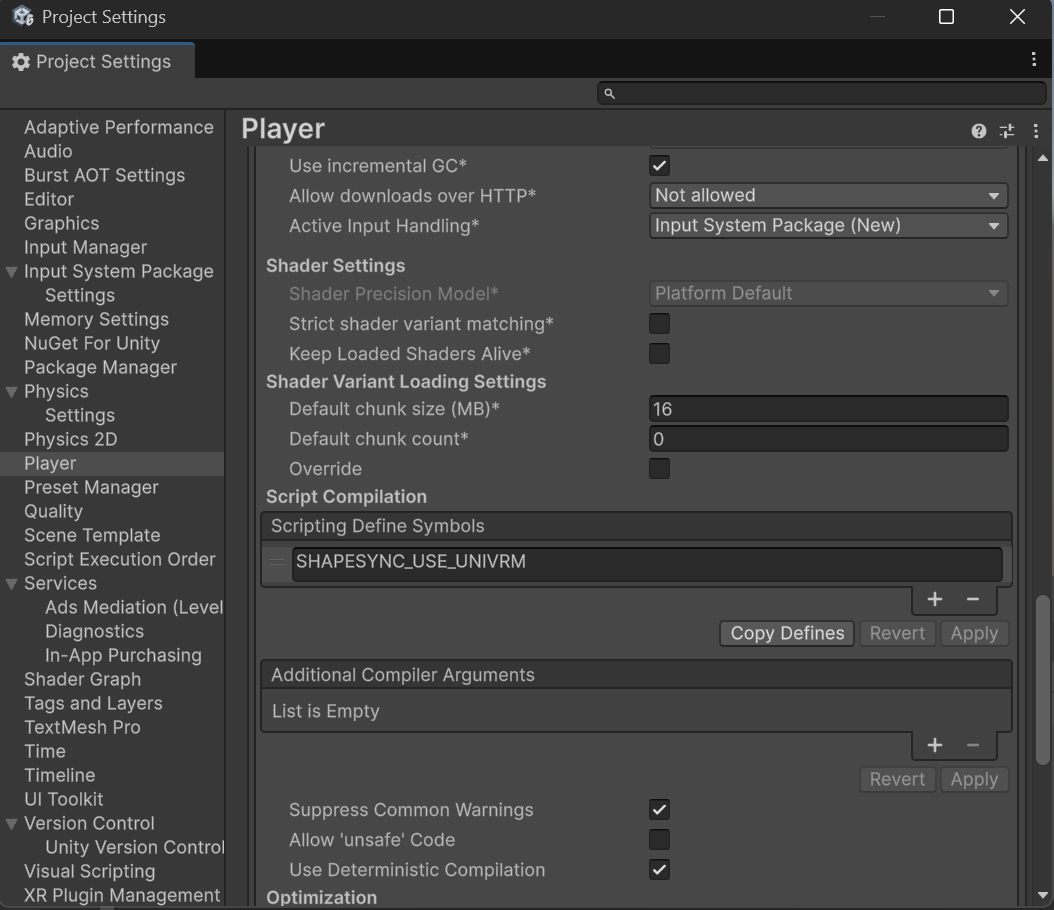Open the Player presets slider icon
The image size is (1054, 910).
1007,131
